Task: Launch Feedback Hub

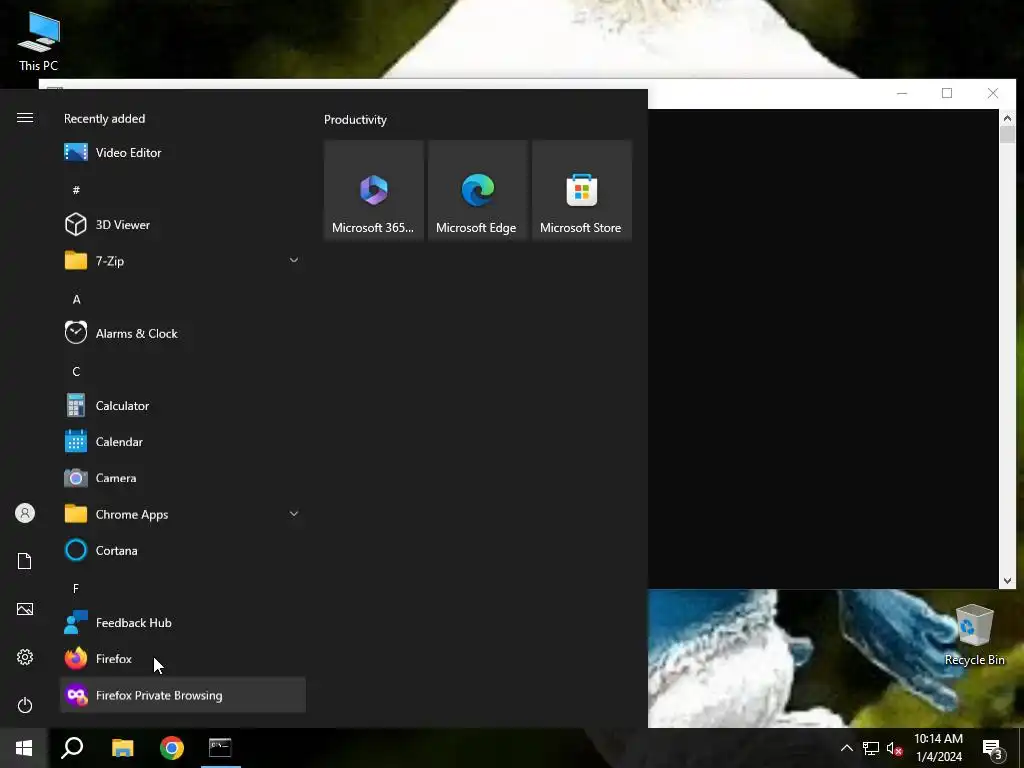Action: tap(183, 623)
